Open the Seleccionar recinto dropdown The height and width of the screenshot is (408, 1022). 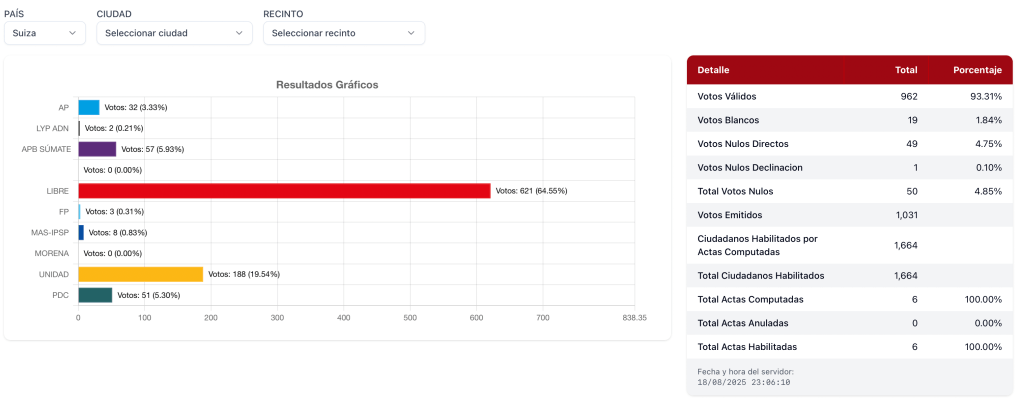[x=343, y=33]
